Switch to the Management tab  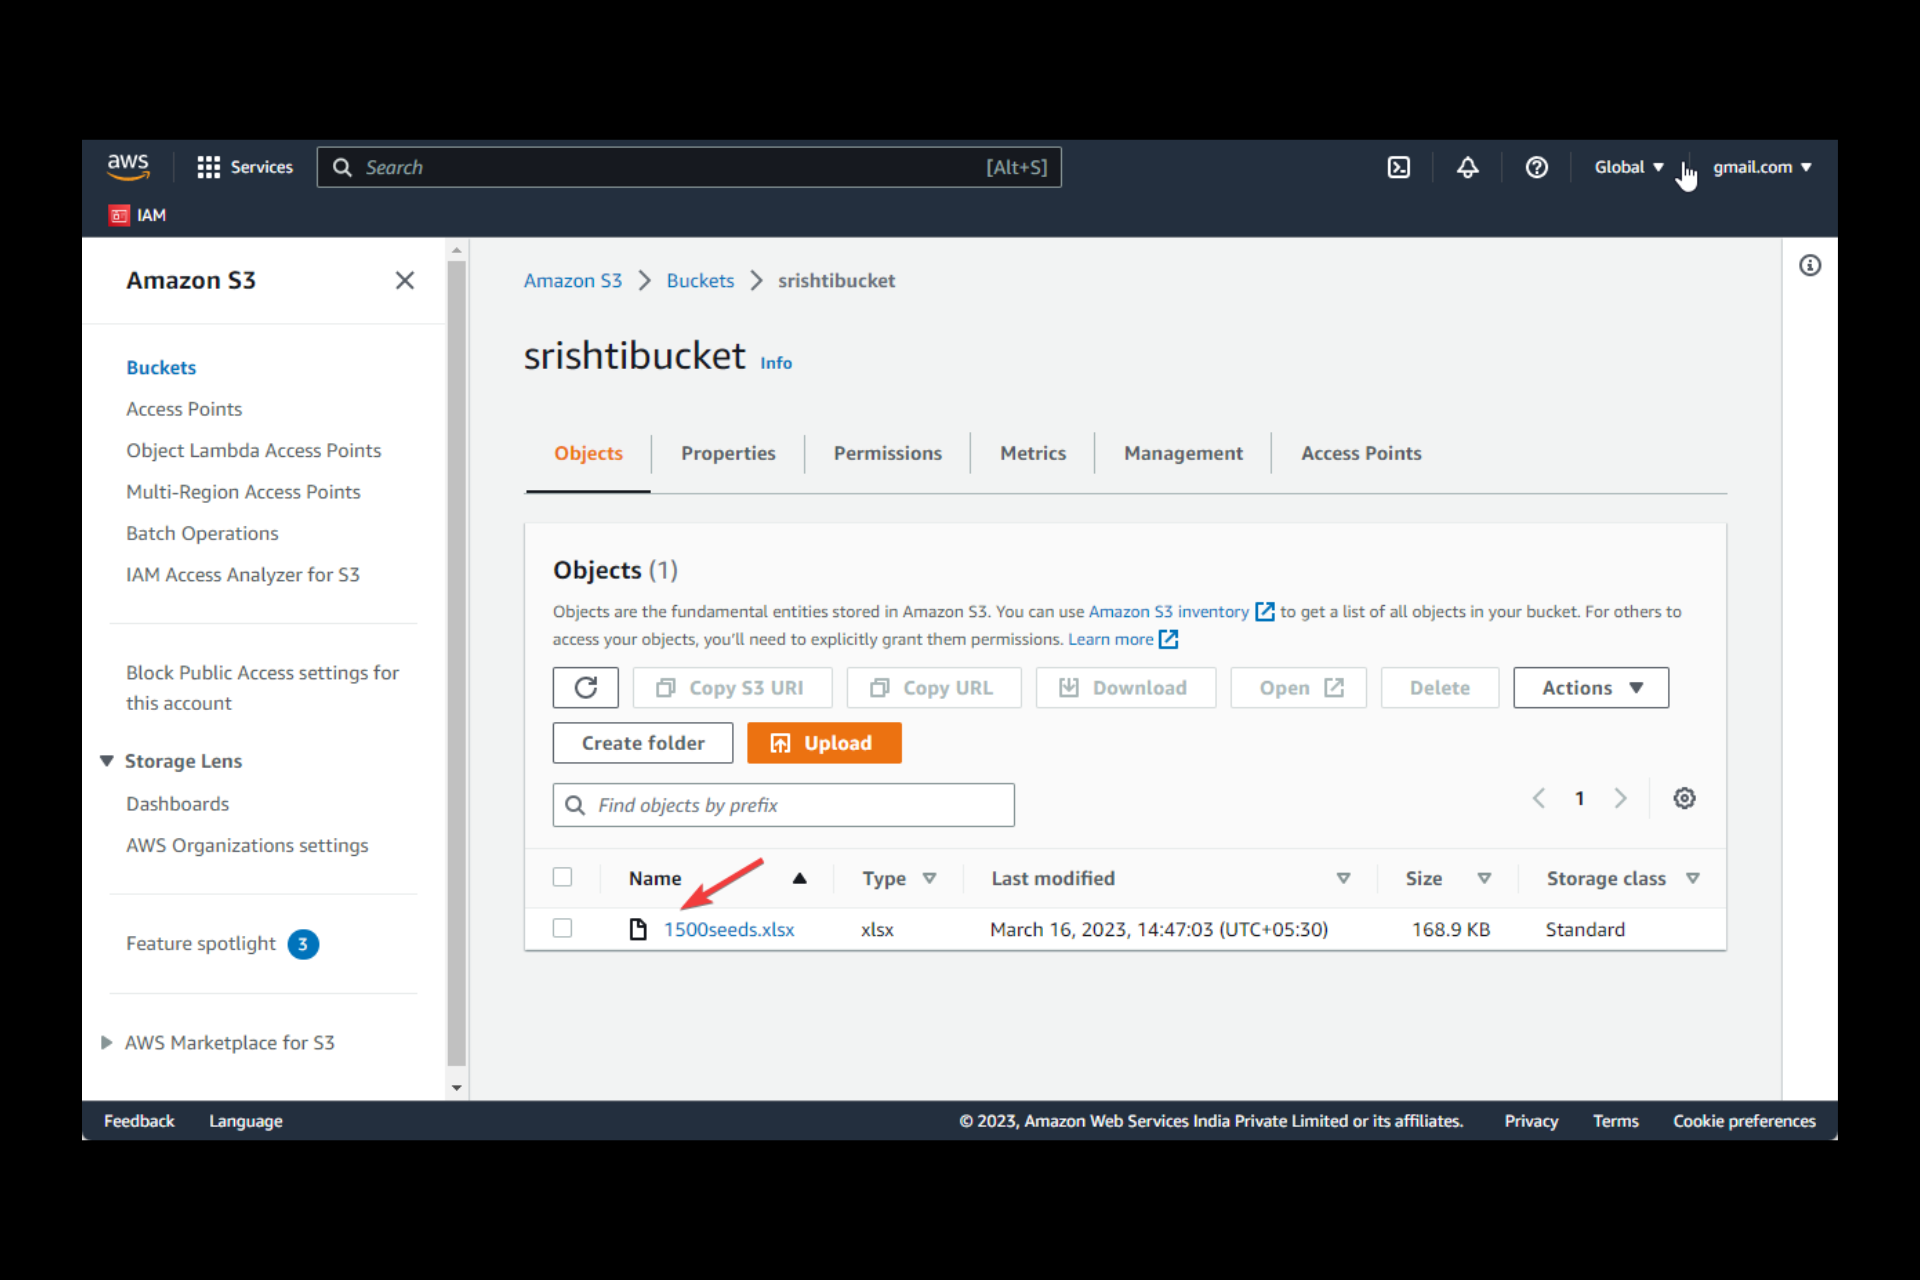(1183, 453)
